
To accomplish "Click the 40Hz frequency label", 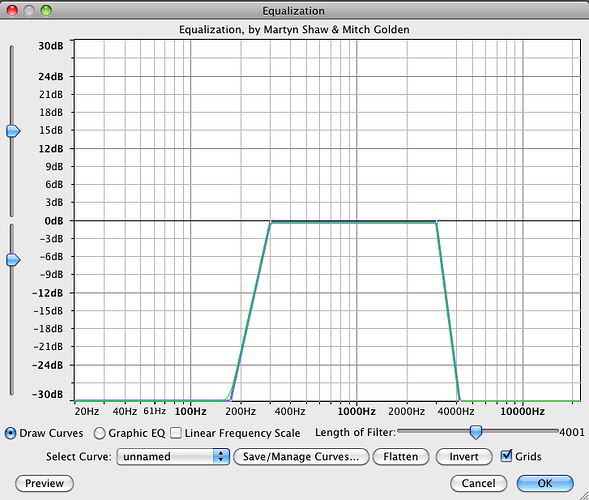I will coord(125,412).
